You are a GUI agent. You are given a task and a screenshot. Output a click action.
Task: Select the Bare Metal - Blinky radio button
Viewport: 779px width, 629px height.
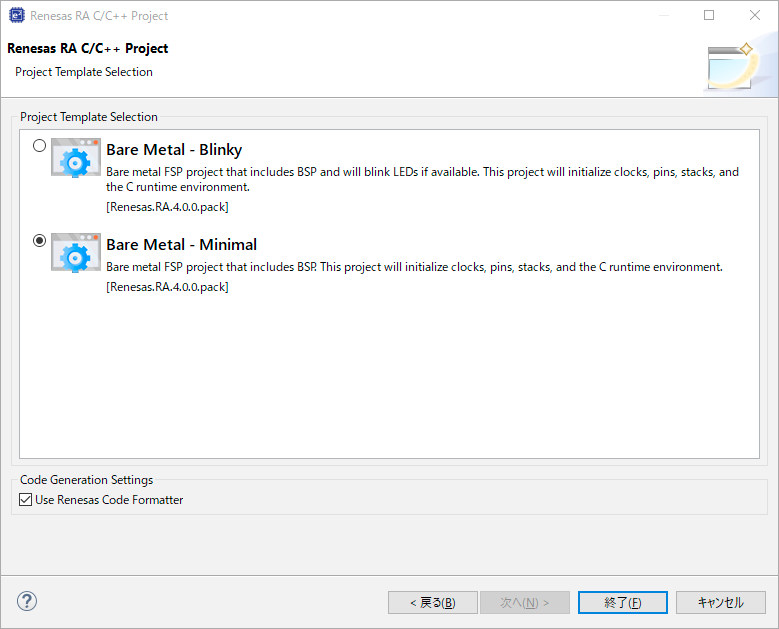(x=40, y=146)
